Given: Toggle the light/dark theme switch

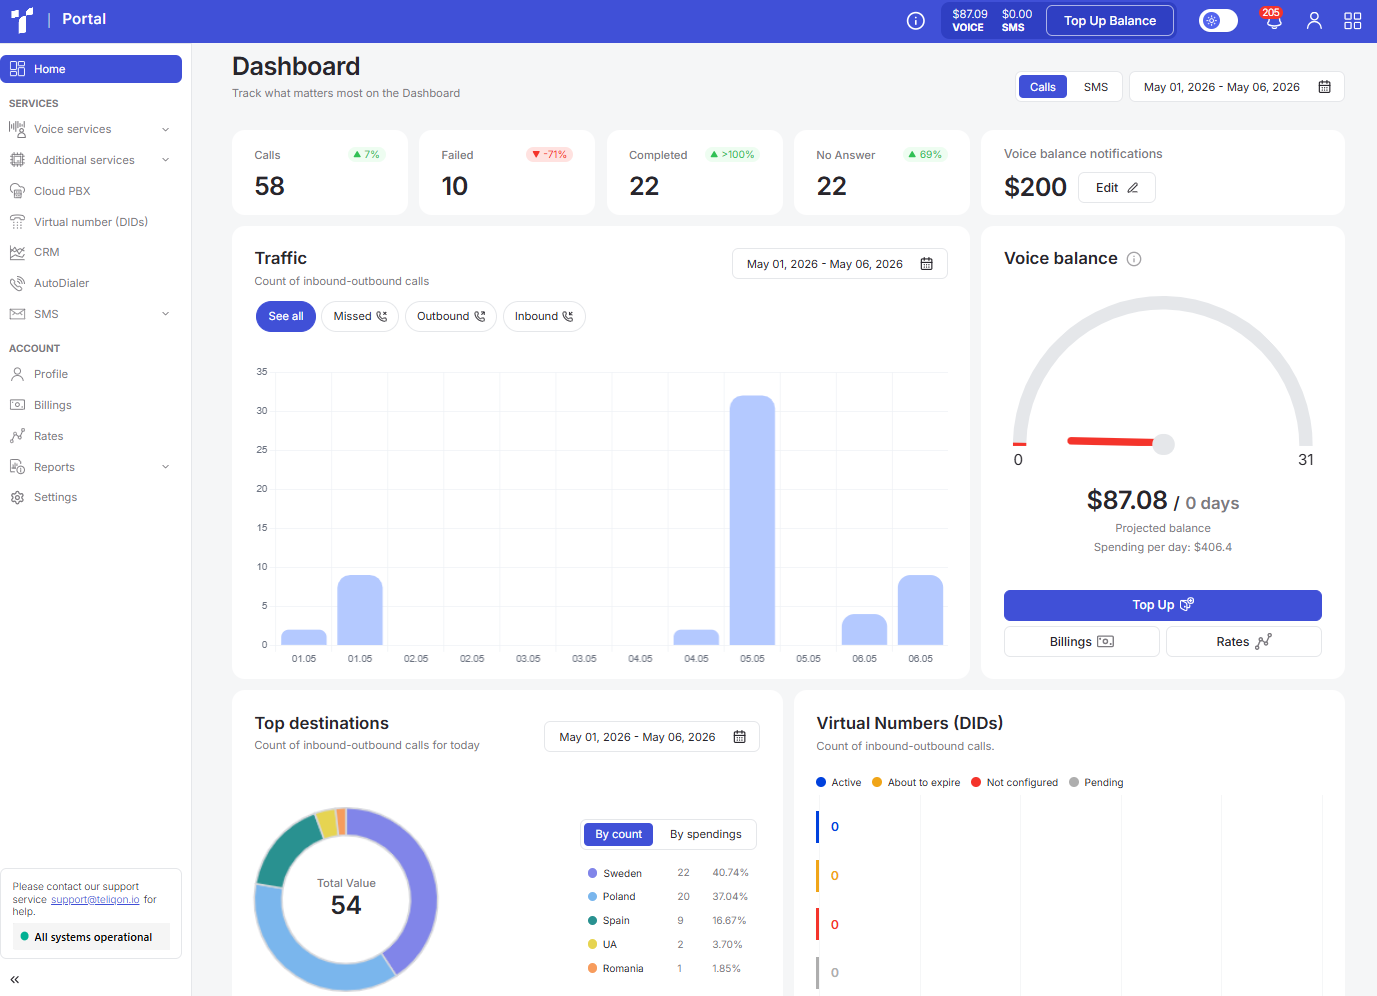Looking at the screenshot, I should 1218,21.
